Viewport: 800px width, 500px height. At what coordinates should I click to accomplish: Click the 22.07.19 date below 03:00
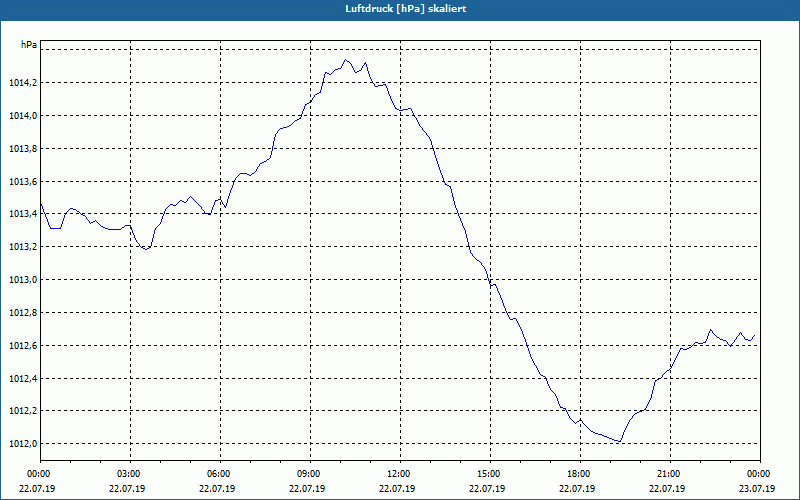click(x=127, y=489)
